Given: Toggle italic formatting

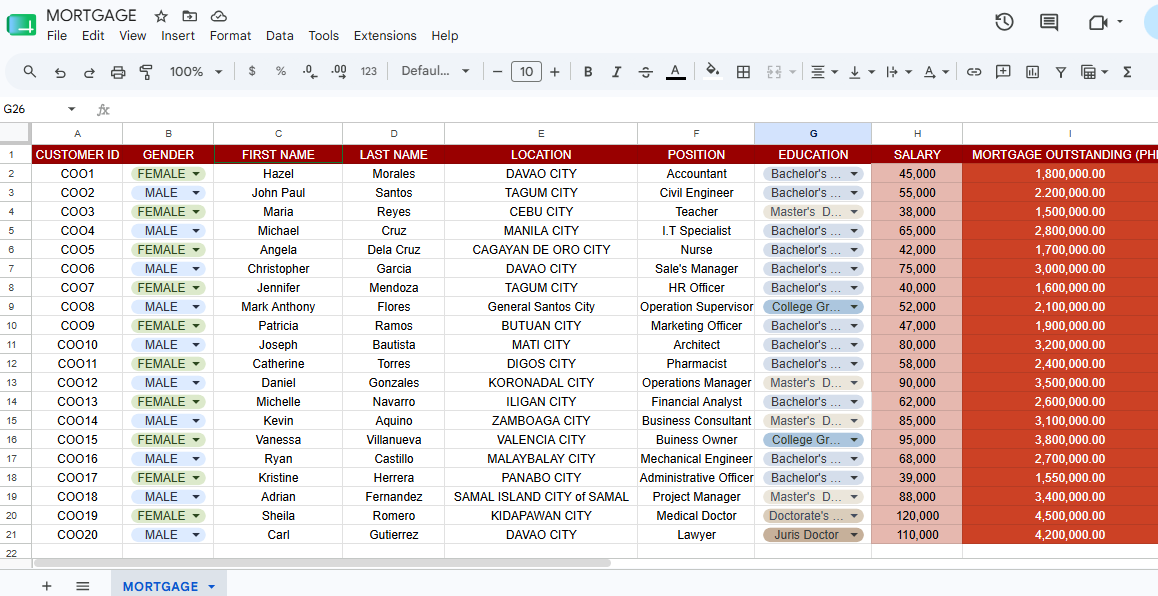Looking at the screenshot, I should point(617,72).
